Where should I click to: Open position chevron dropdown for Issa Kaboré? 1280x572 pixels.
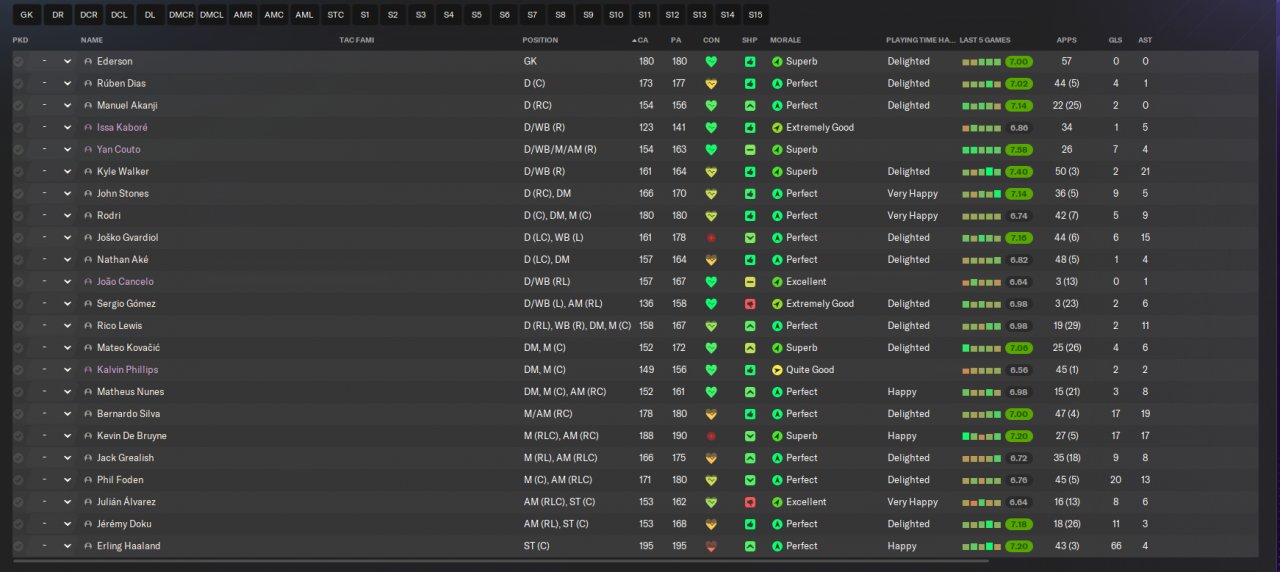[x=67, y=127]
